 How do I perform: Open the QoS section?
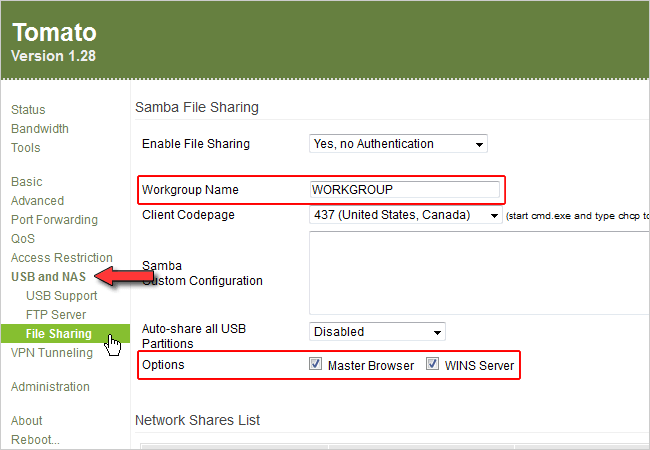(x=23, y=239)
